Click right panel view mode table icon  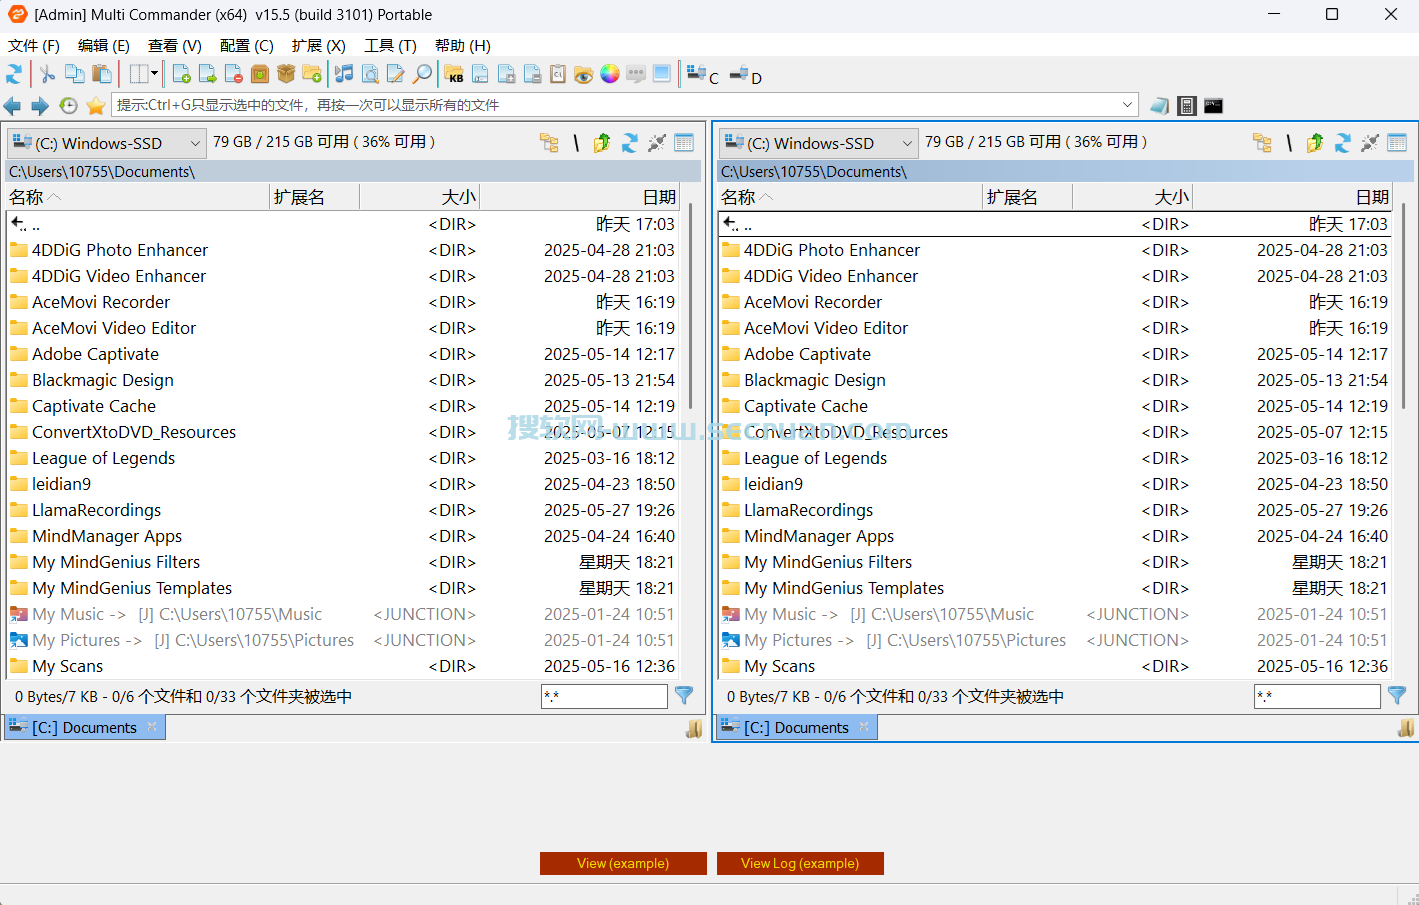[x=1397, y=143]
